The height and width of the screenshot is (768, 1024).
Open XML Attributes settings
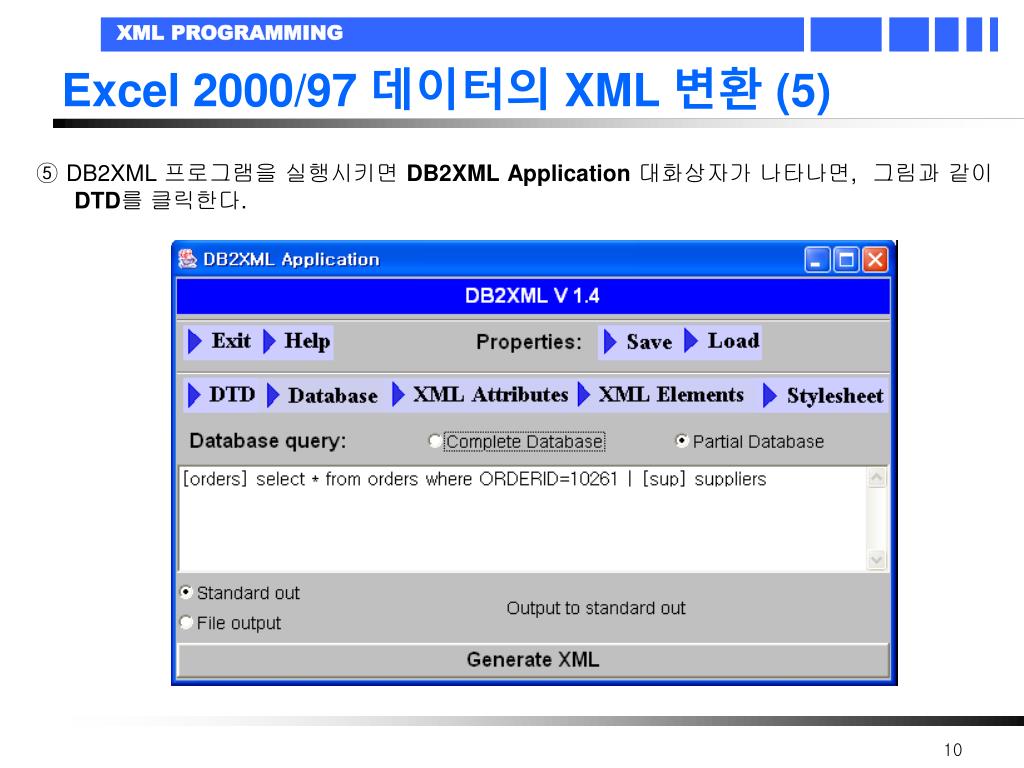pos(481,395)
